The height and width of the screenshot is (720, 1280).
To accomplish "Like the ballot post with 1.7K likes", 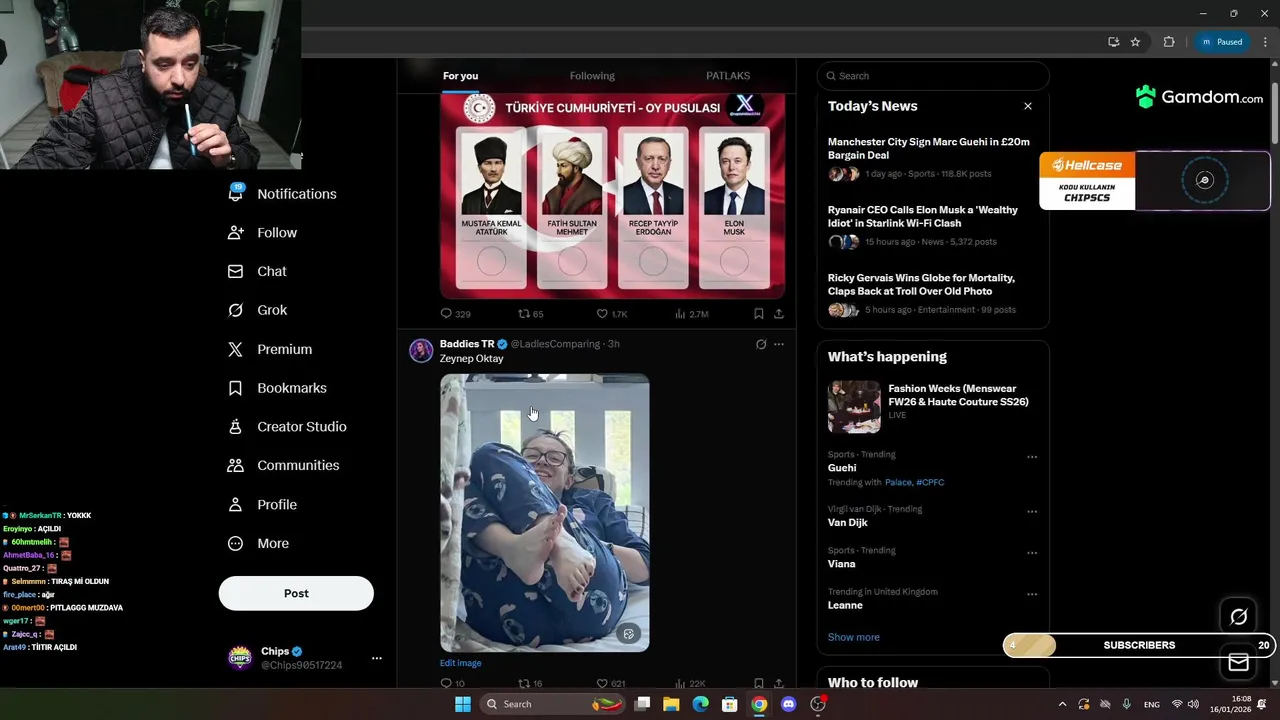I will pyautogui.click(x=611, y=314).
